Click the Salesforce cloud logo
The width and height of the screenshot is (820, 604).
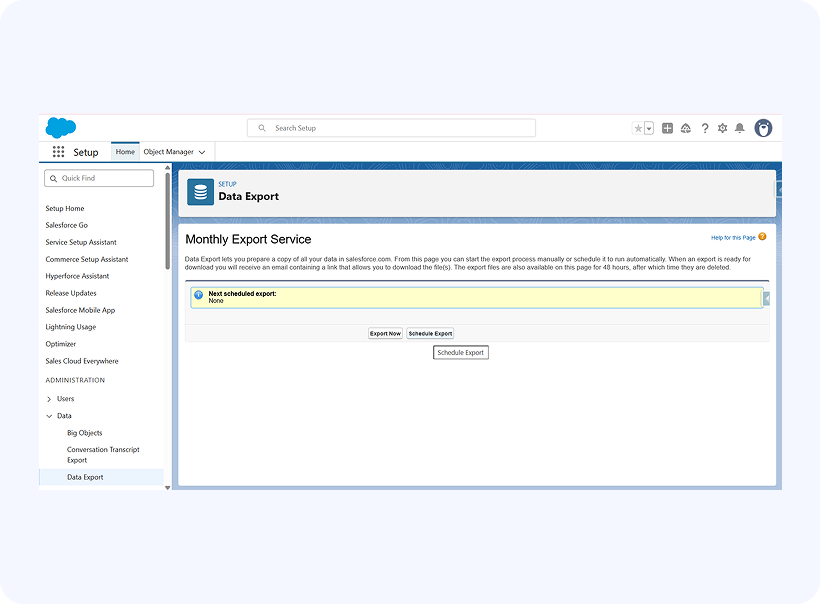tap(61, 128)
